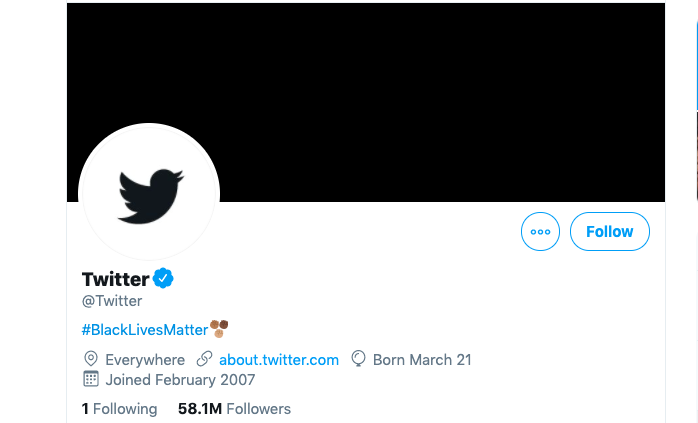Click the chain link icon

click(204, 359)
